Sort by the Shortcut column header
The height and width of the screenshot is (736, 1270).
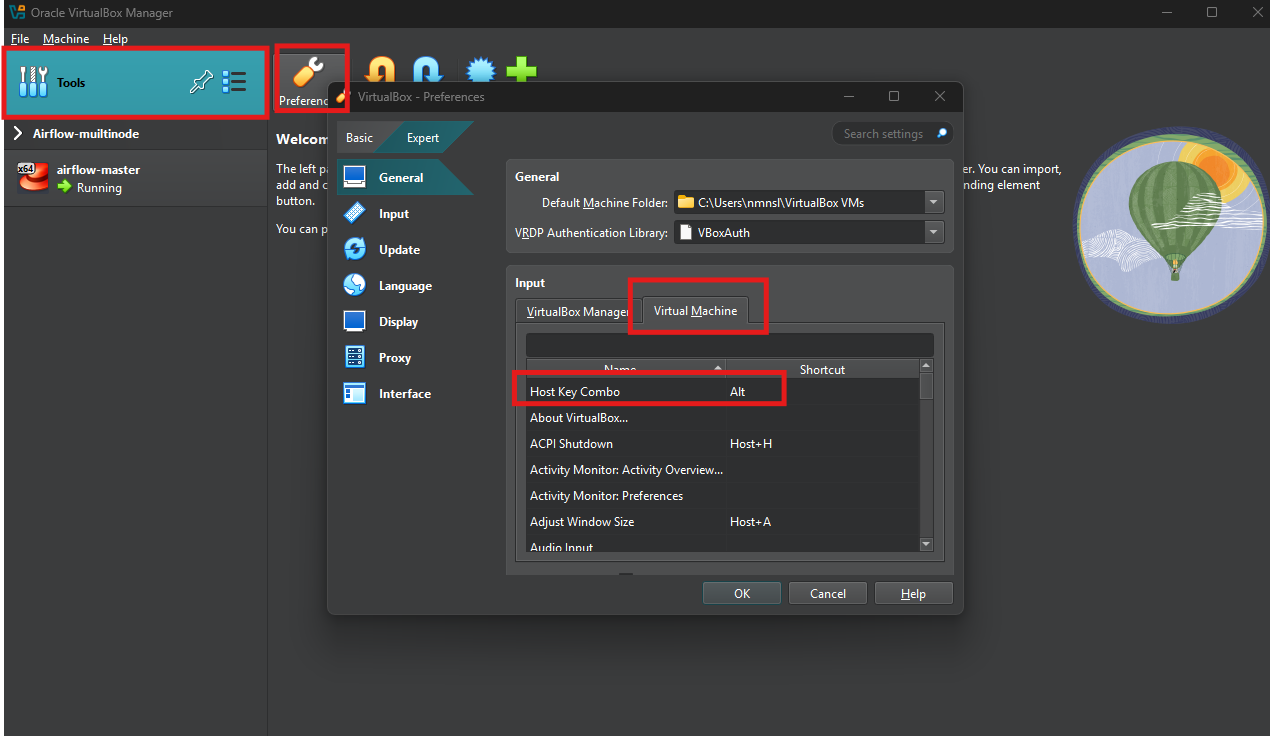point(822,369)
